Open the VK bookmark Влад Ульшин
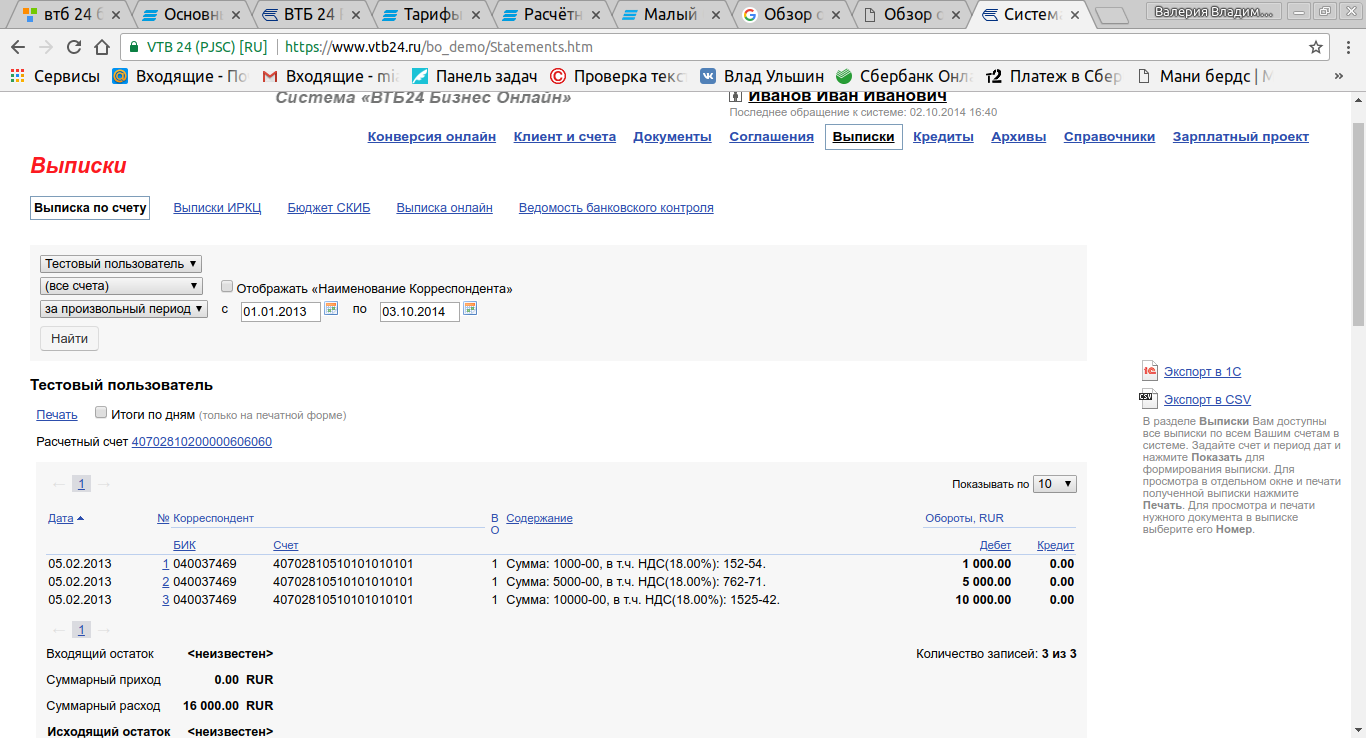1366x738 pixels. [762, 76]
